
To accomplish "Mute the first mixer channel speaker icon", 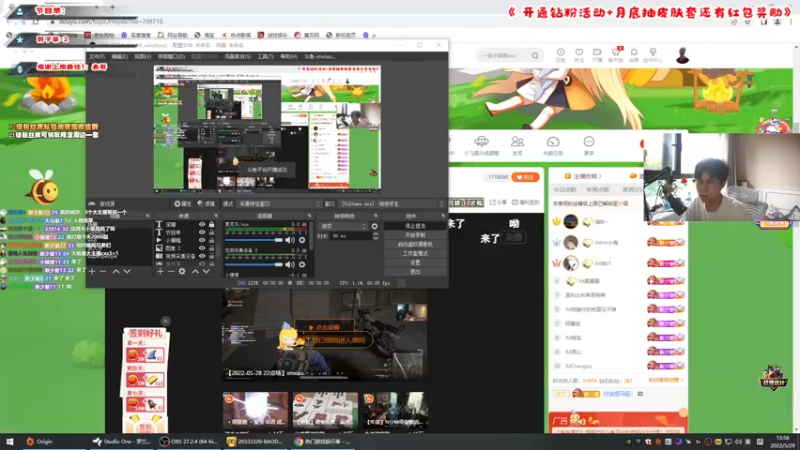I will tap(290, 240).
